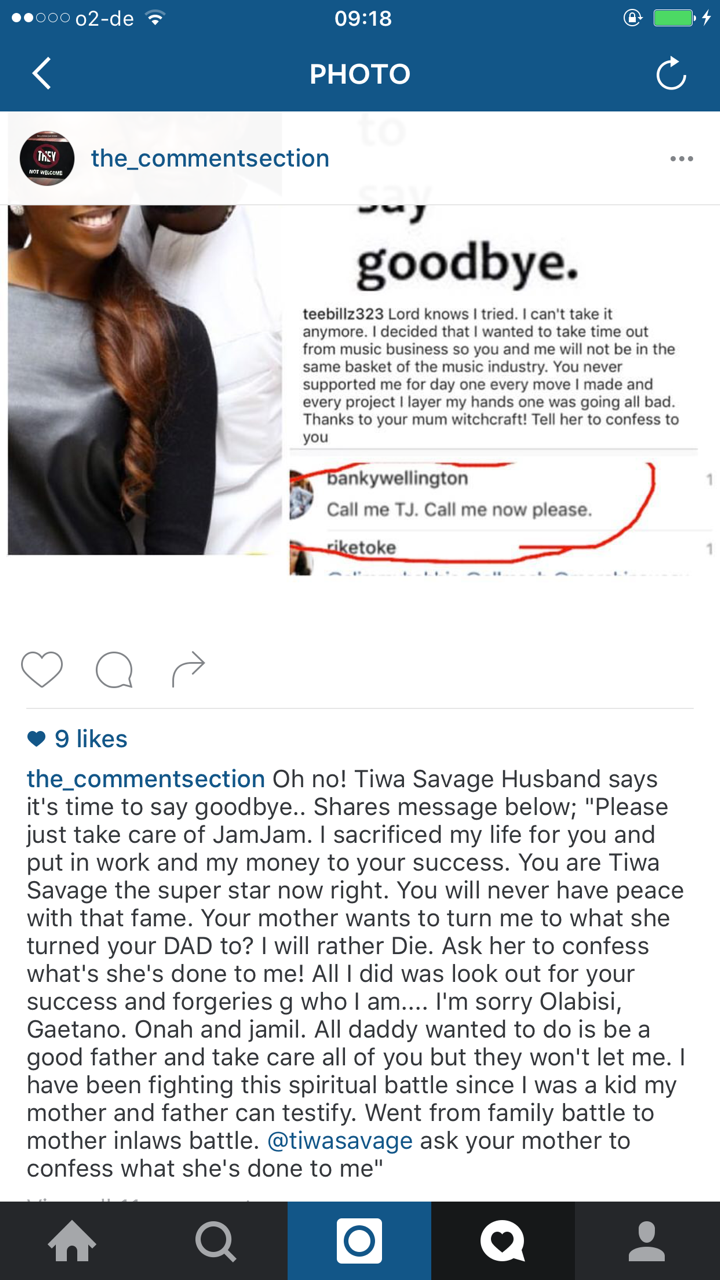Open the three-dot post options menu
The image size is (720, 1280).
point(682,159)
